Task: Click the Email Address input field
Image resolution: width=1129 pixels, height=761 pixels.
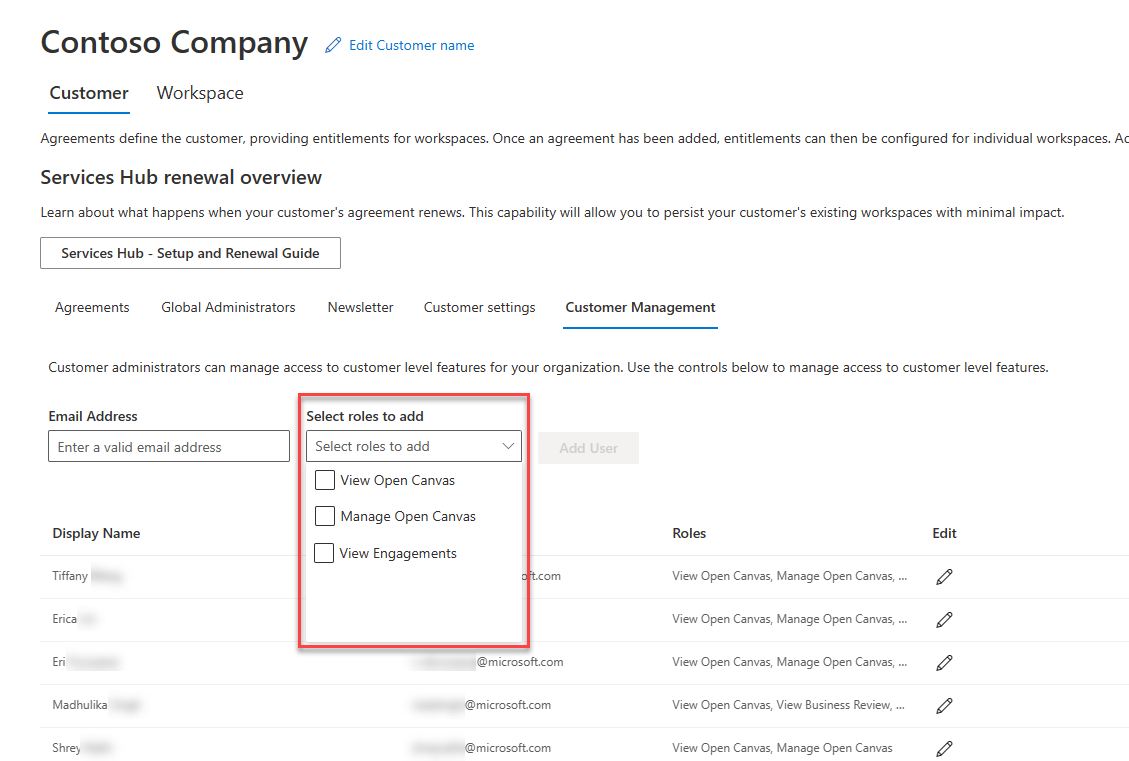Action: tap(168, 446)
